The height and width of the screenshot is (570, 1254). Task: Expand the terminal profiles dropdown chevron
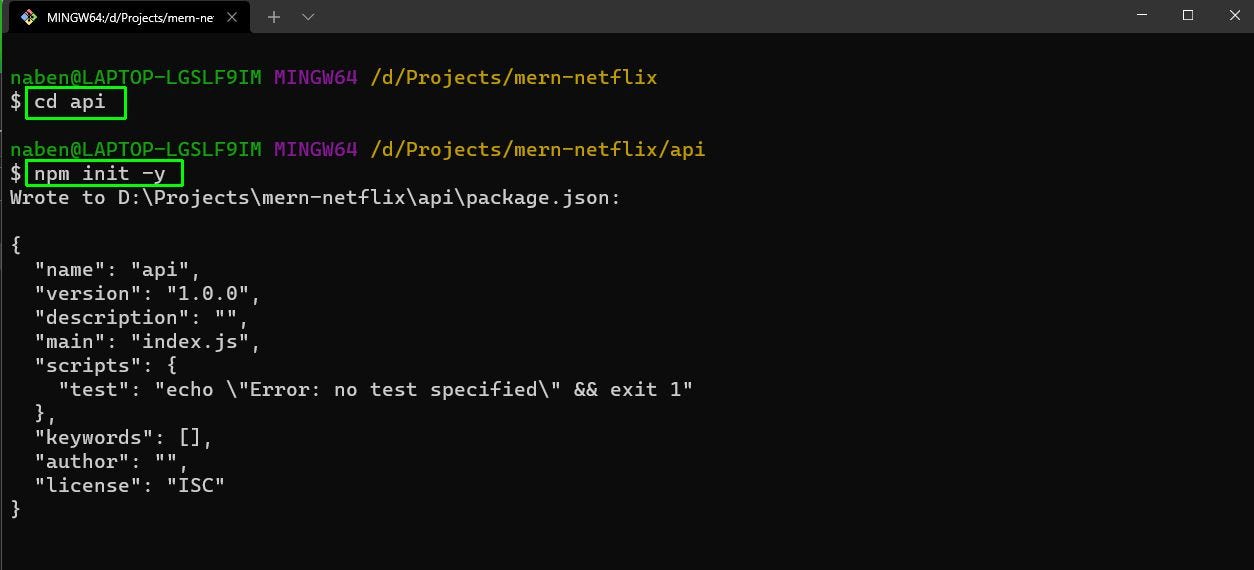click(x=308, y=17)
